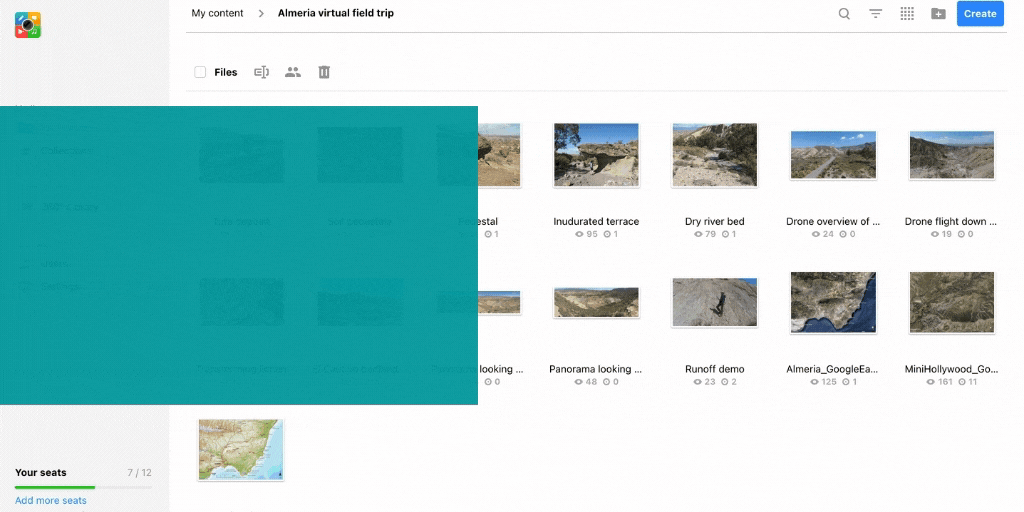
Task: Open the MiniHollywood_Go... thumbnail
Action: (952, 302)
